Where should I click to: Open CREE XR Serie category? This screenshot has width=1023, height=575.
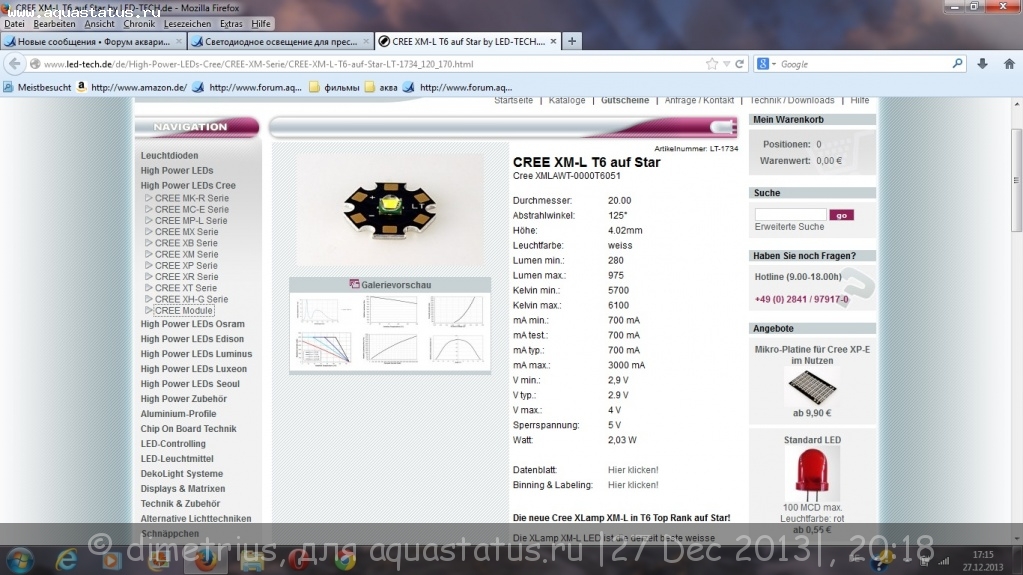(186, 277)
